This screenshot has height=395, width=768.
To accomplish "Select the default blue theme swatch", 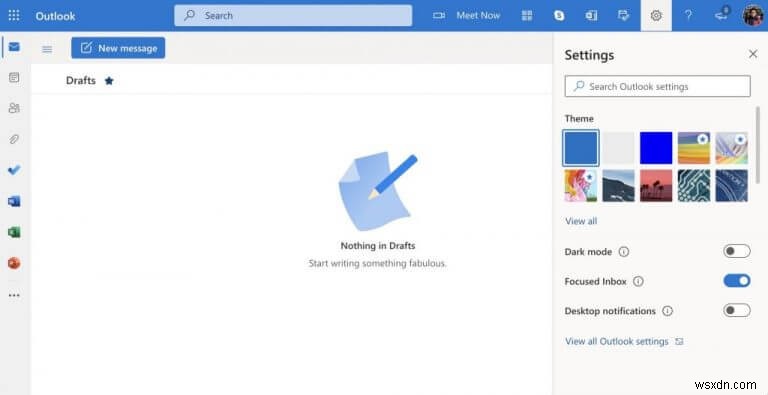I will [580, 148].
